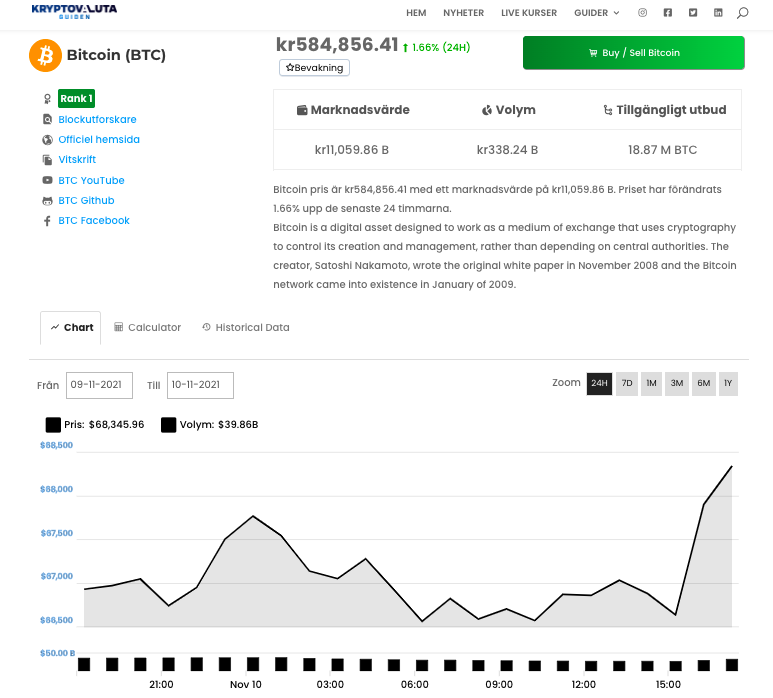The width and height of the screenshot is (773, 698).
Task: Open the BTC Facebook link
Action: point(94,221)
